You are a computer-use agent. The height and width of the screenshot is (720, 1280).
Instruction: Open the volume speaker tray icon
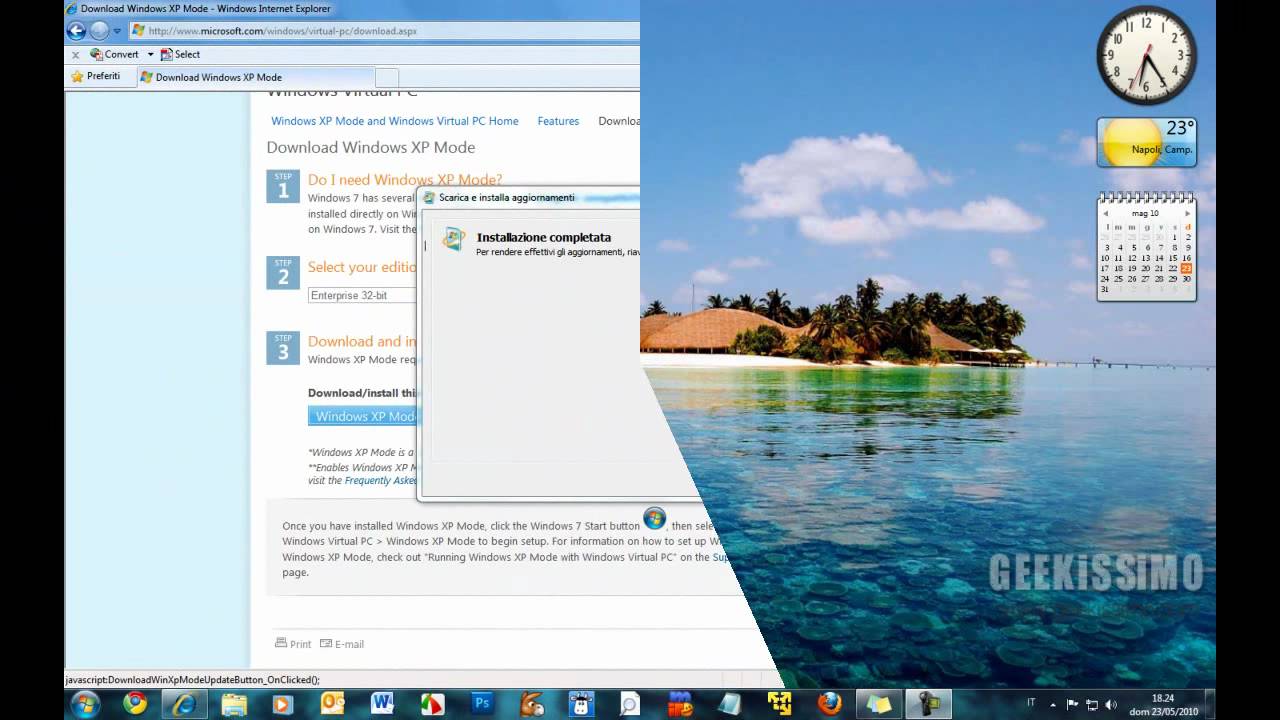pyautogui.click(x=1111, y=704)
